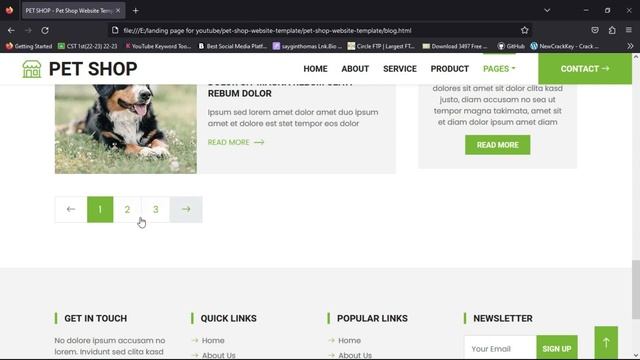Open the YouTube Keyword Tool bookmark

tap(158, 46)
